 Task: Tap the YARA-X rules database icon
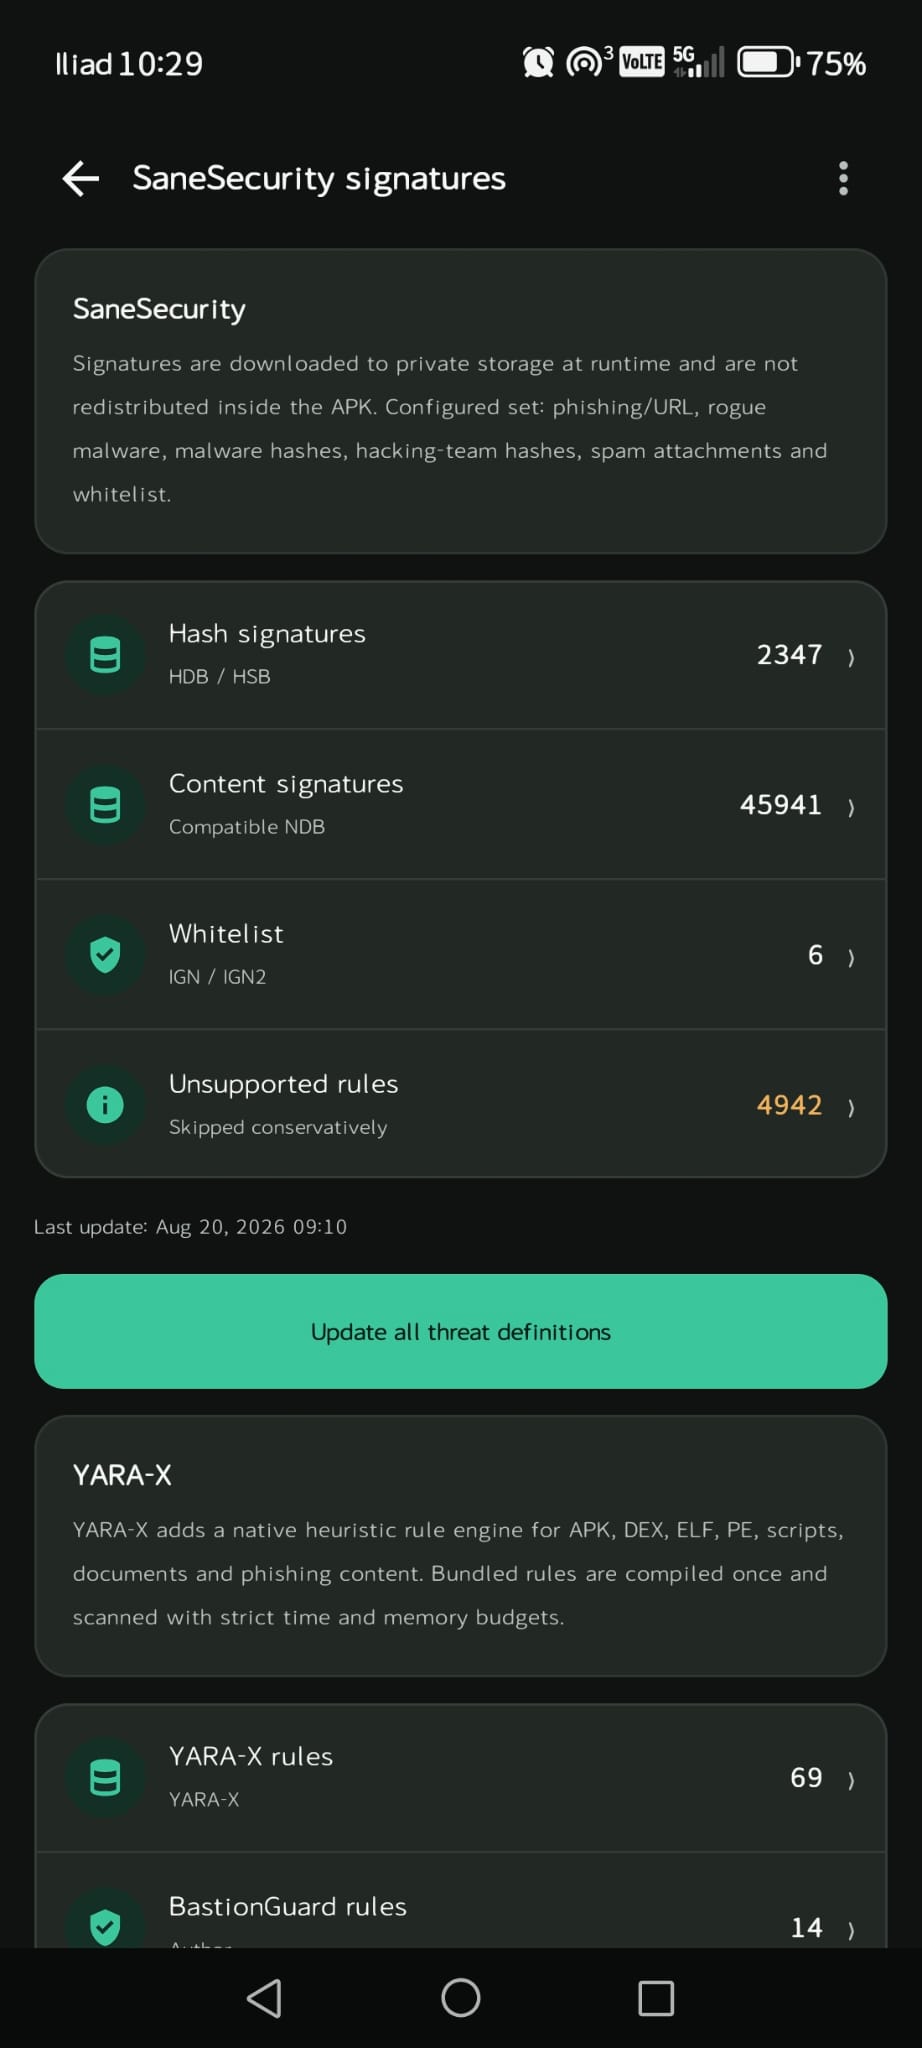pos(105,1778)
